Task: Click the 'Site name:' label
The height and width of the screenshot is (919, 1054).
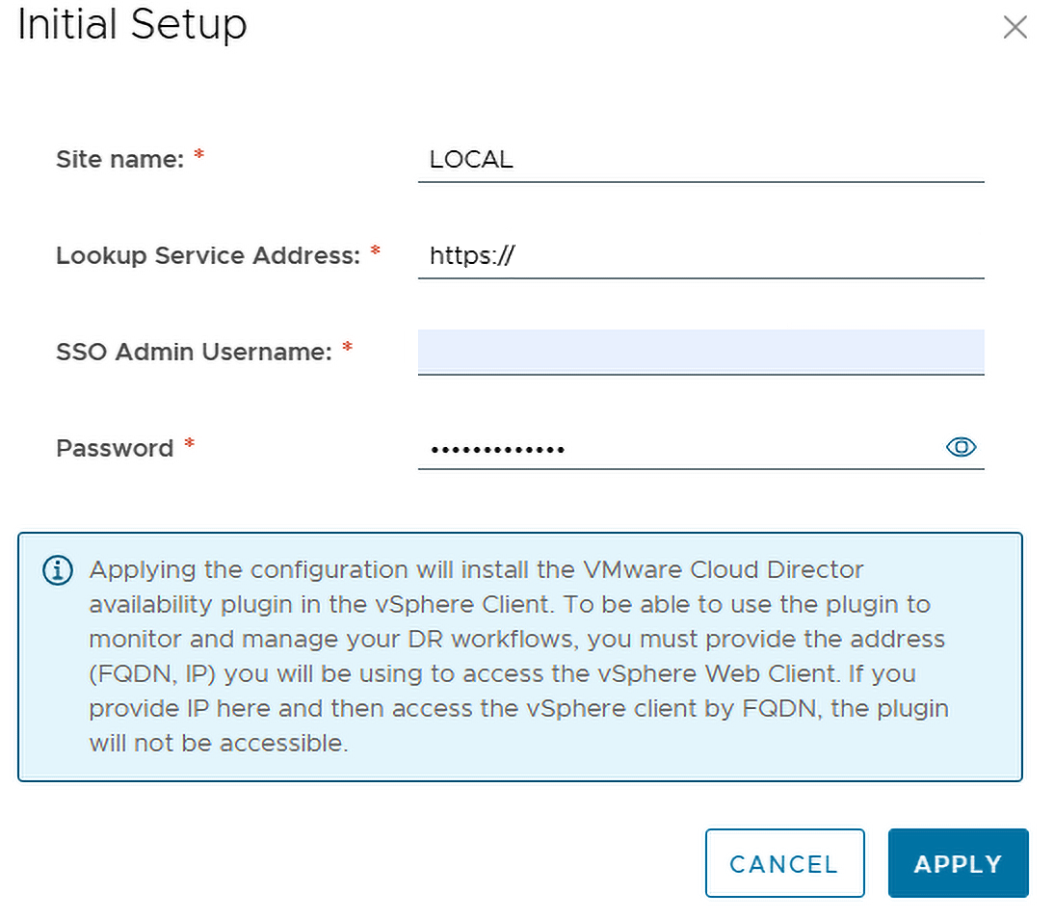Action: (120, 159)
